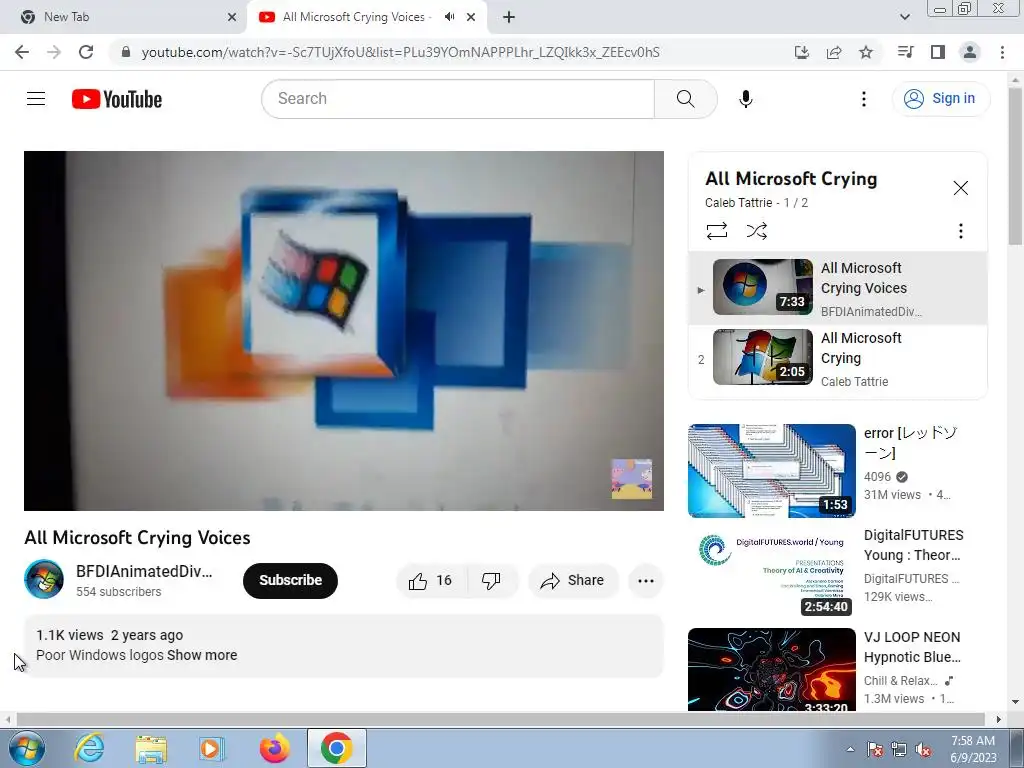Close the New Tab tab
Image resolution: width=1024 pixels, height=768 pixels.
pos(231,17)
